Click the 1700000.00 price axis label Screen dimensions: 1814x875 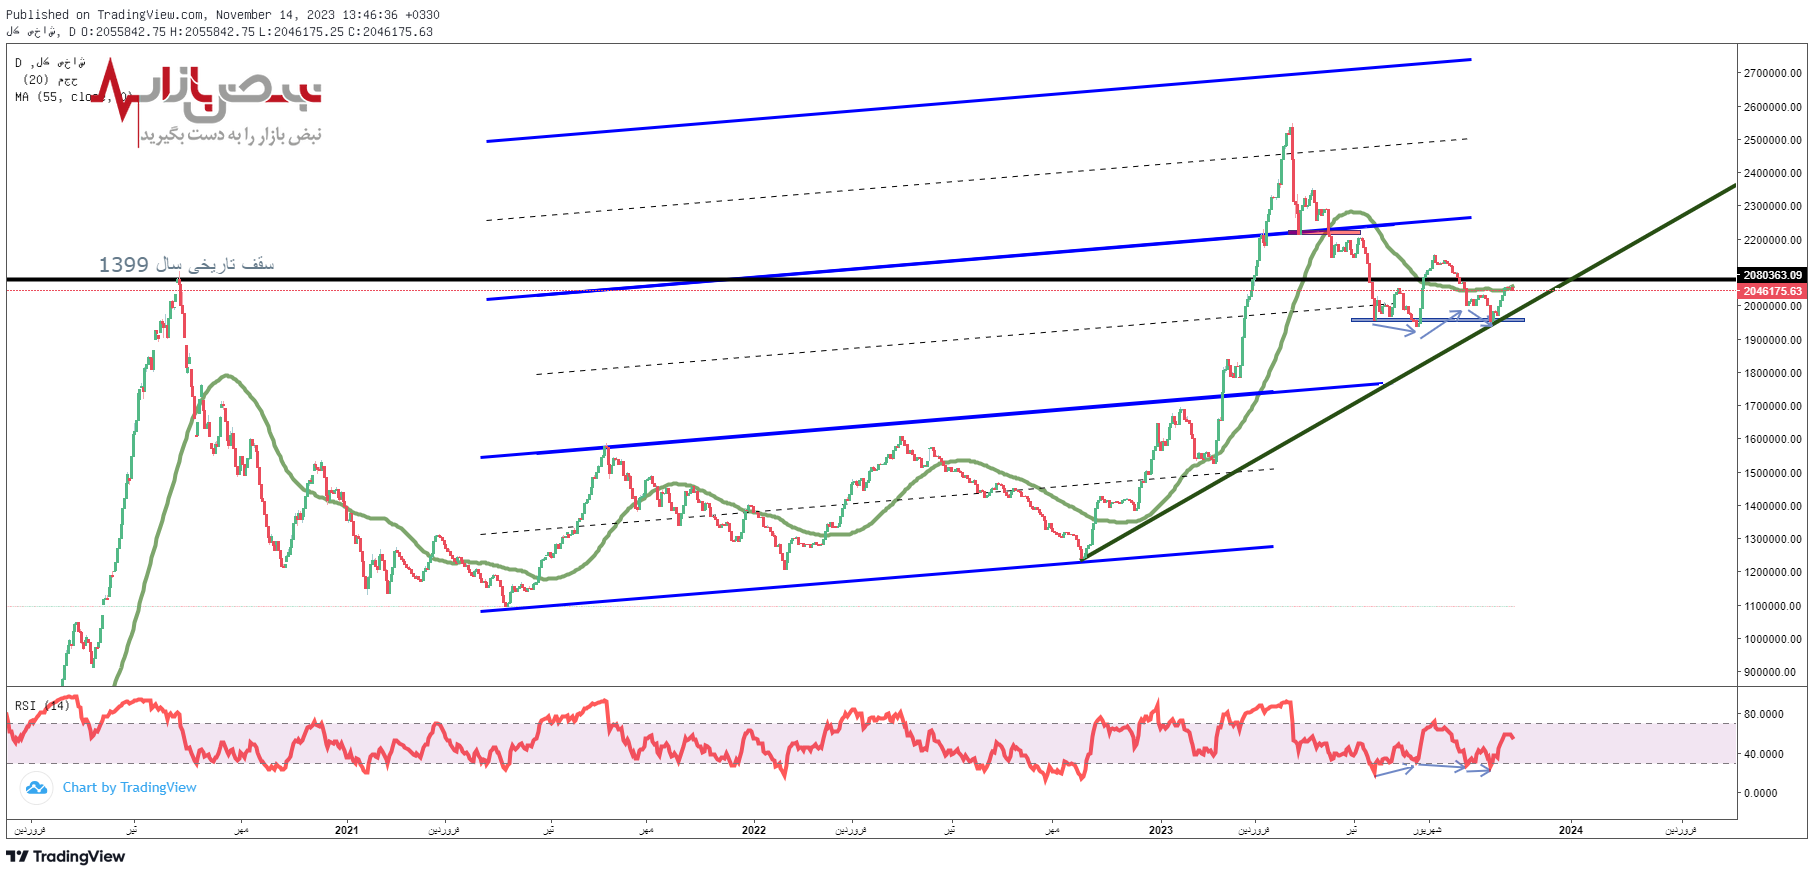coord(1772,406)
